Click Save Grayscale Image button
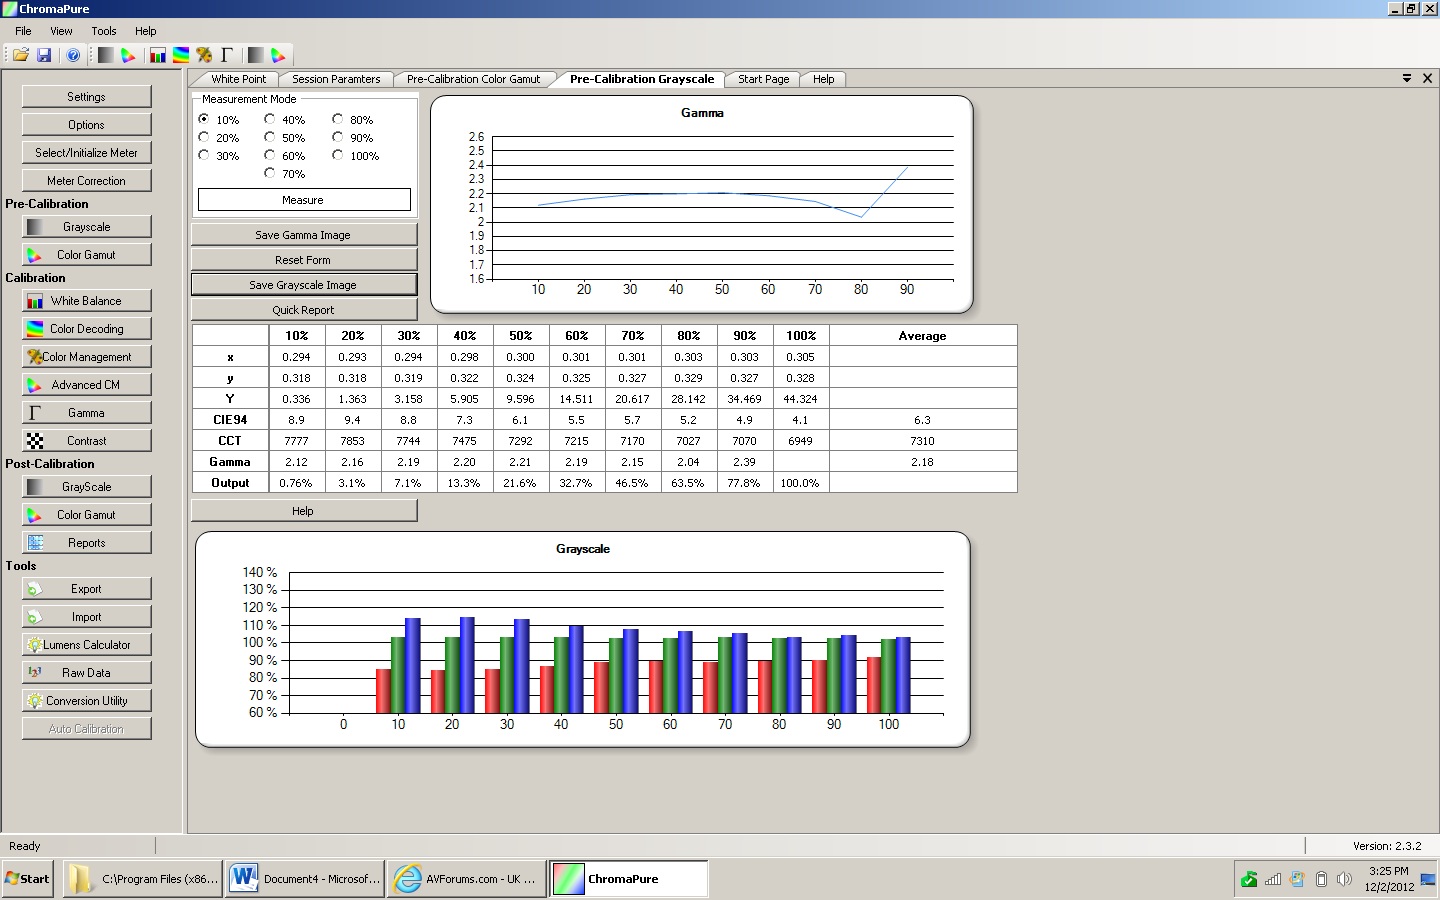 (304, 285)
